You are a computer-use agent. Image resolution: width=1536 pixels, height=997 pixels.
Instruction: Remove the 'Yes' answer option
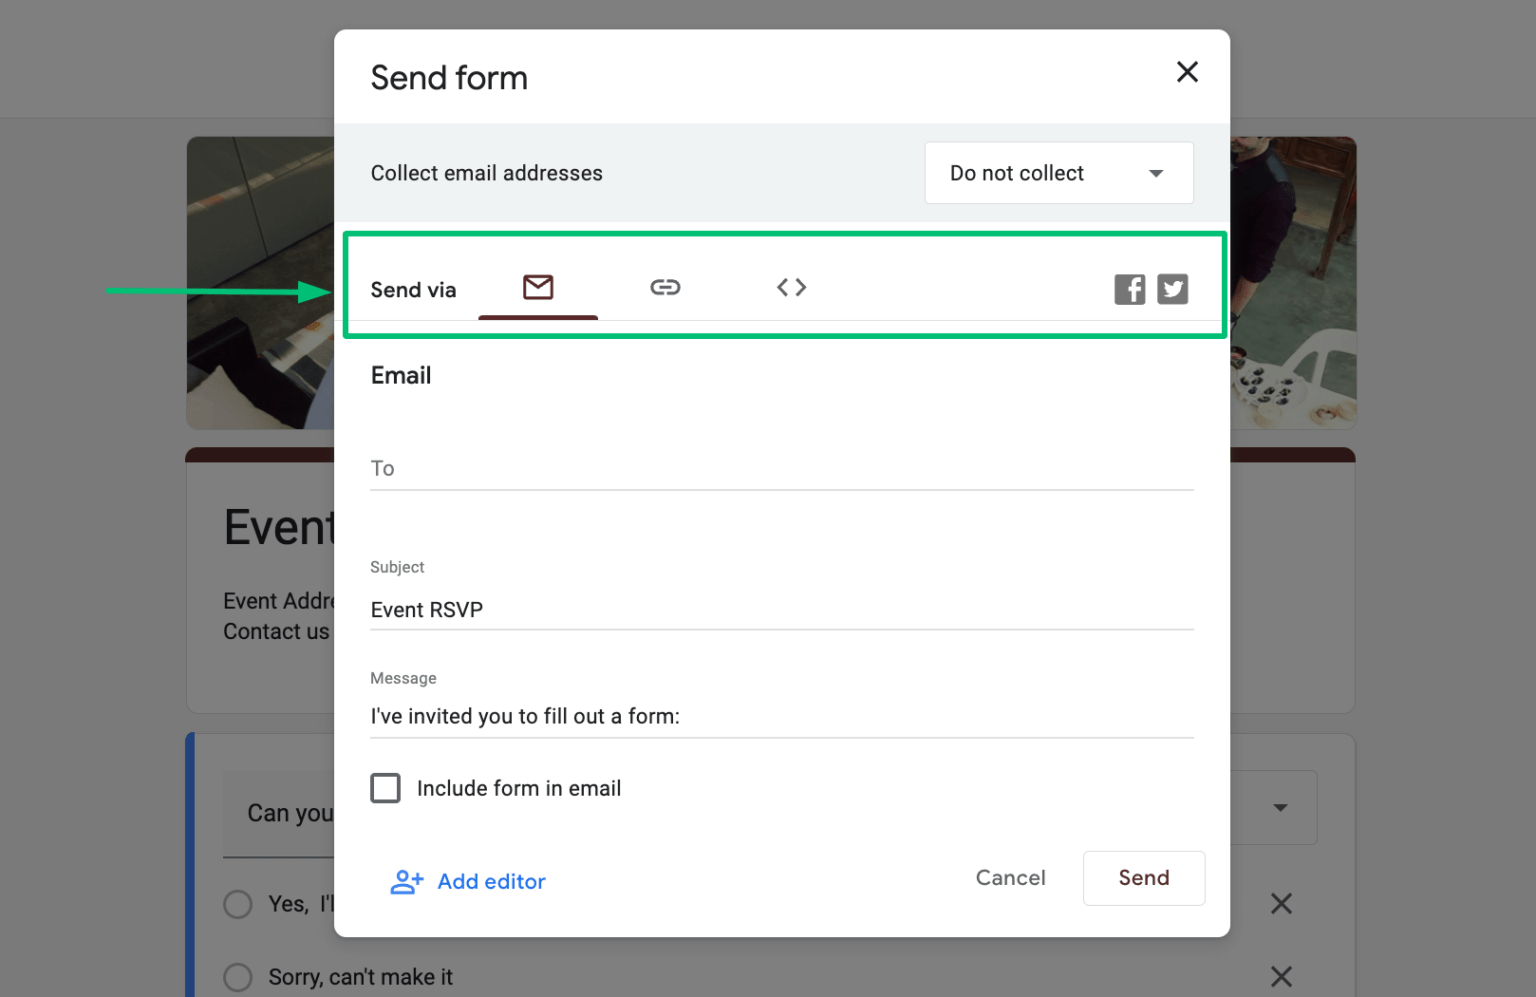click(1281, 904)
